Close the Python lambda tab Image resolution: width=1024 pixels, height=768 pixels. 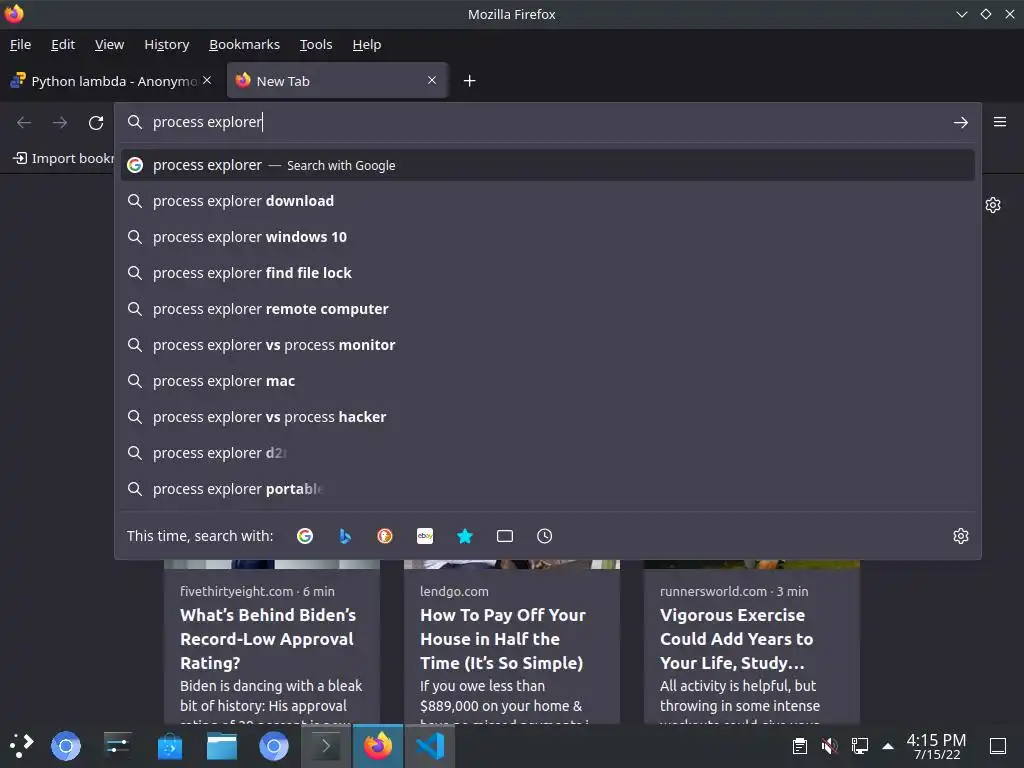207,80
